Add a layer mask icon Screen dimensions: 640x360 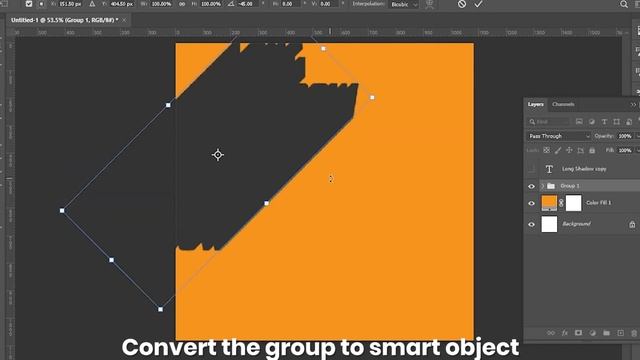point(578,333)
